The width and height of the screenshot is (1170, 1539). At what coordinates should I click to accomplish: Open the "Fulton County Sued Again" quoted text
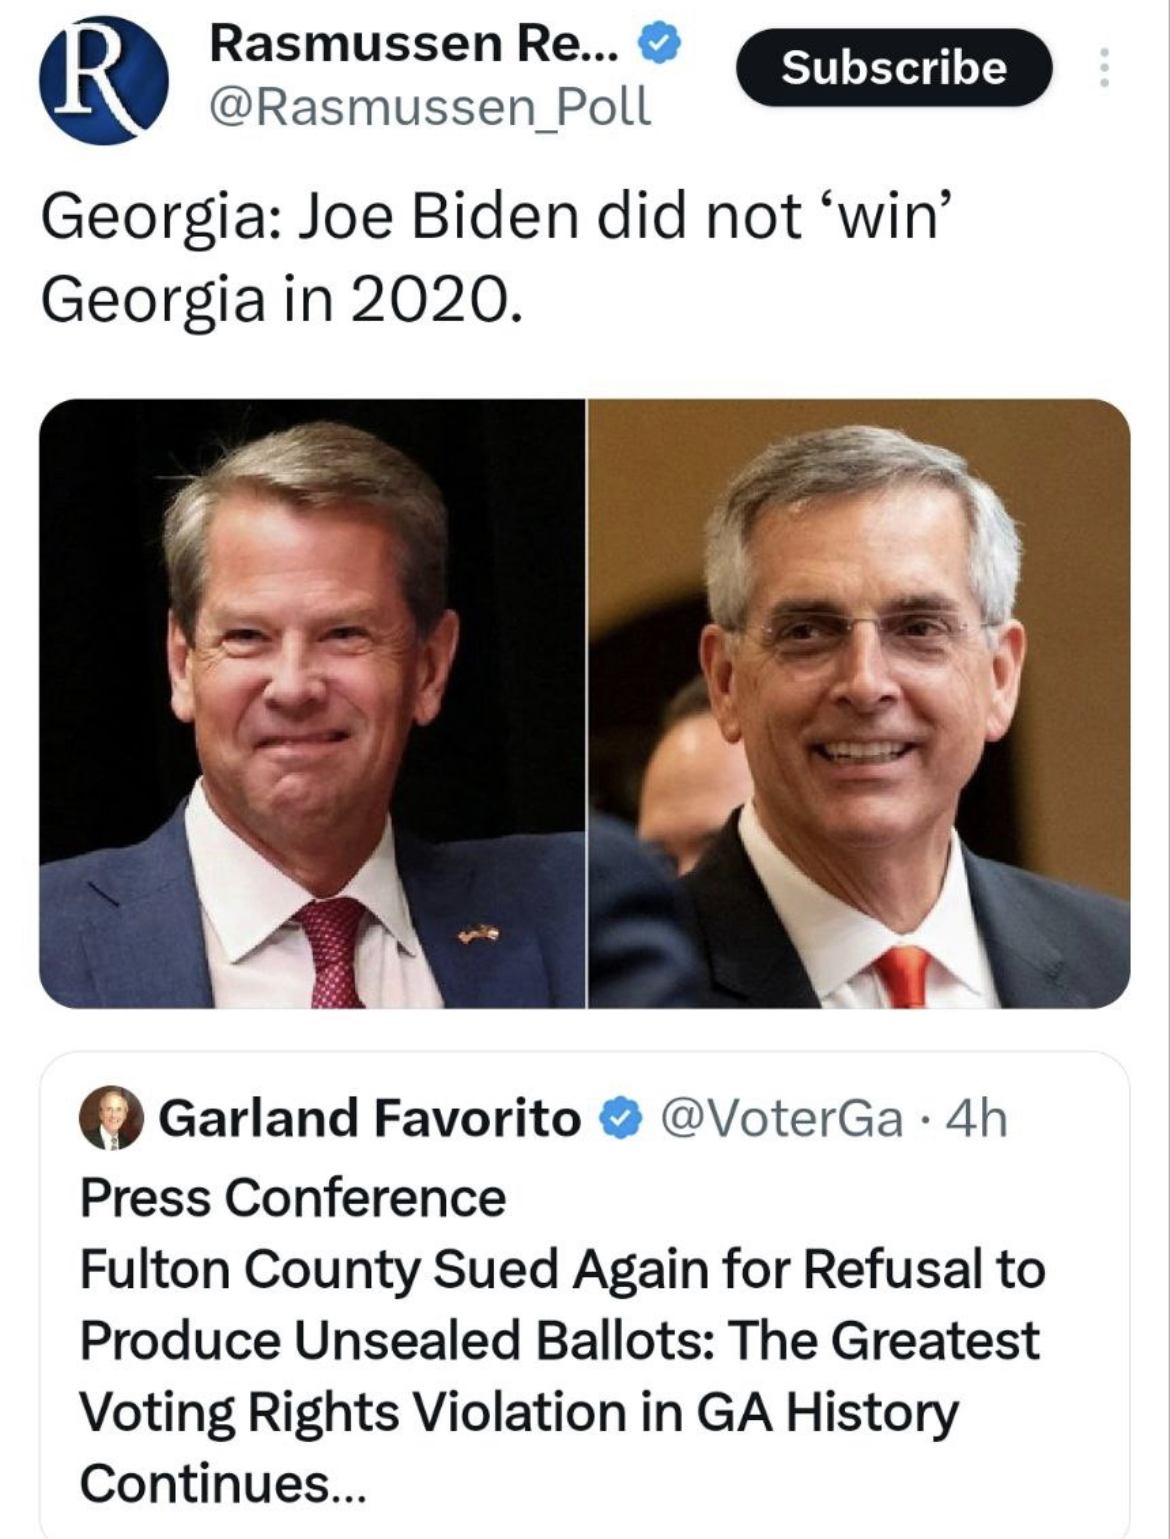(x=562, y=1269)
